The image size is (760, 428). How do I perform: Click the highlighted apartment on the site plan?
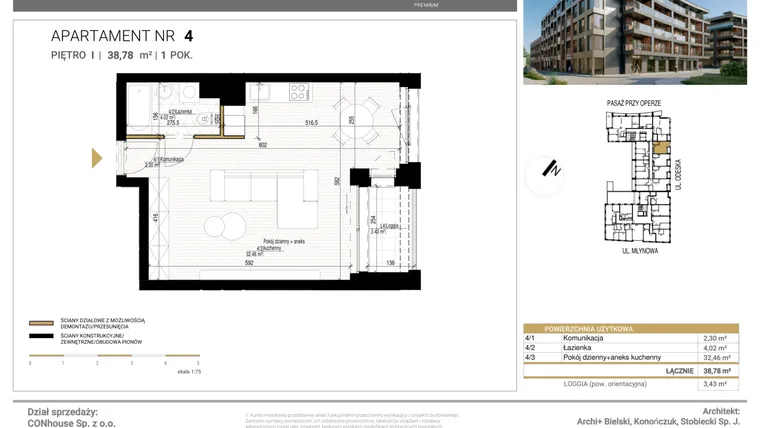[x=661, y=148]
